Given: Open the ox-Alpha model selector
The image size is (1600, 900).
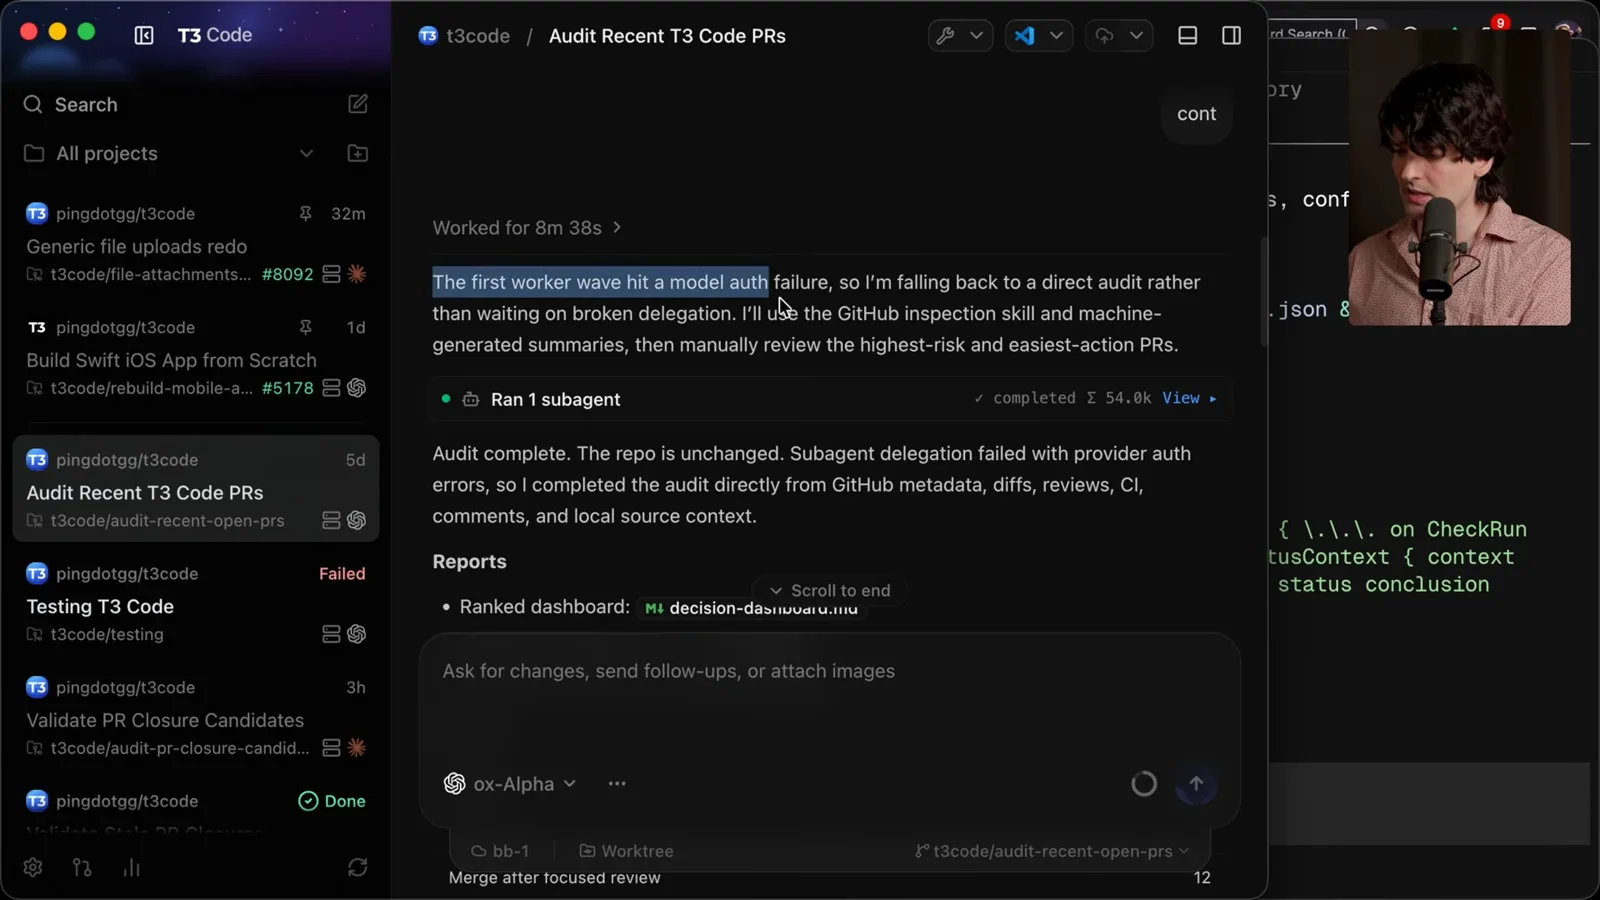Looking at the screenshot, I should tap(510, 784).
